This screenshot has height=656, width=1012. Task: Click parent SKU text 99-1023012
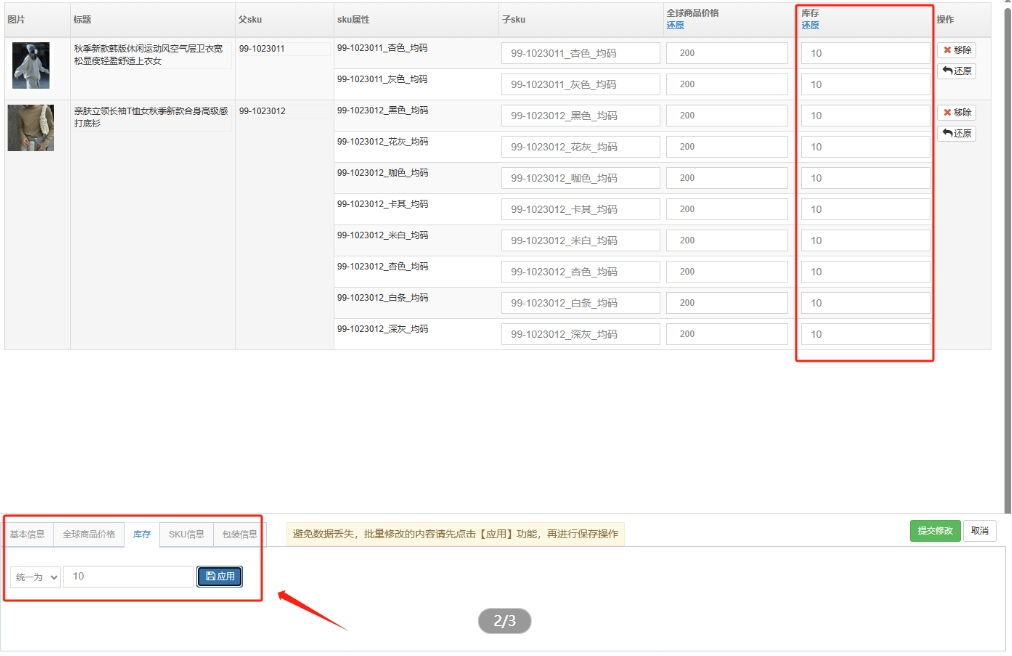tap(262, 111)
